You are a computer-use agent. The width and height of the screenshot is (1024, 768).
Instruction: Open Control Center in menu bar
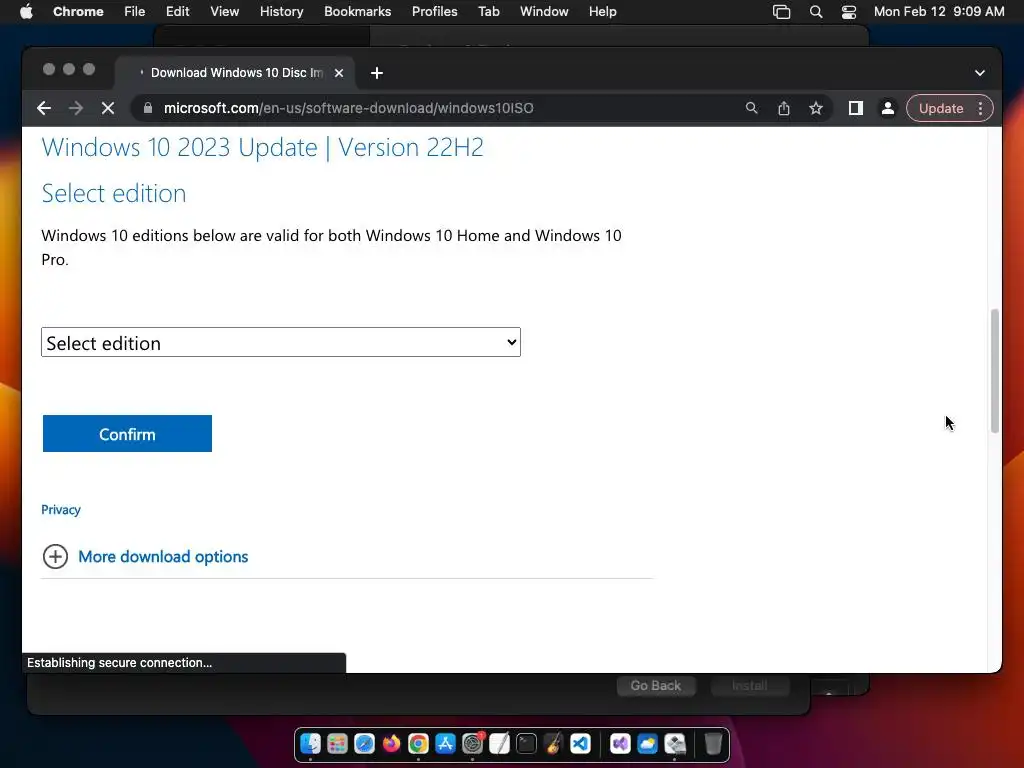(x=849, y=12)
